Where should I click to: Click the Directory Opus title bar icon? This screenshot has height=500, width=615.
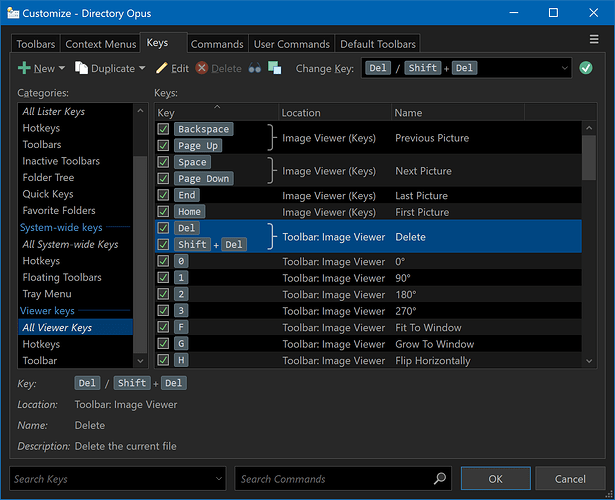[x=13, y=13]
